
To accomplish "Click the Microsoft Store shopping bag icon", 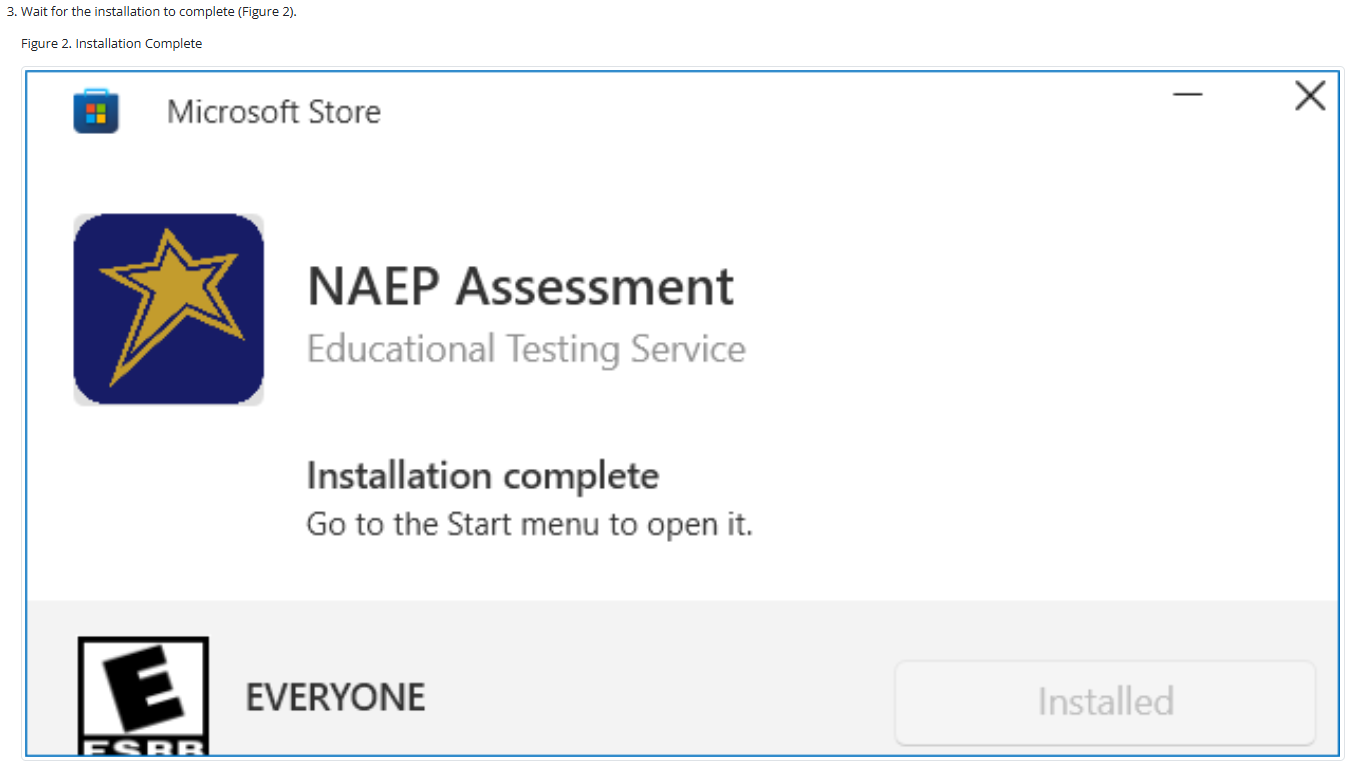I will (96, 111).
